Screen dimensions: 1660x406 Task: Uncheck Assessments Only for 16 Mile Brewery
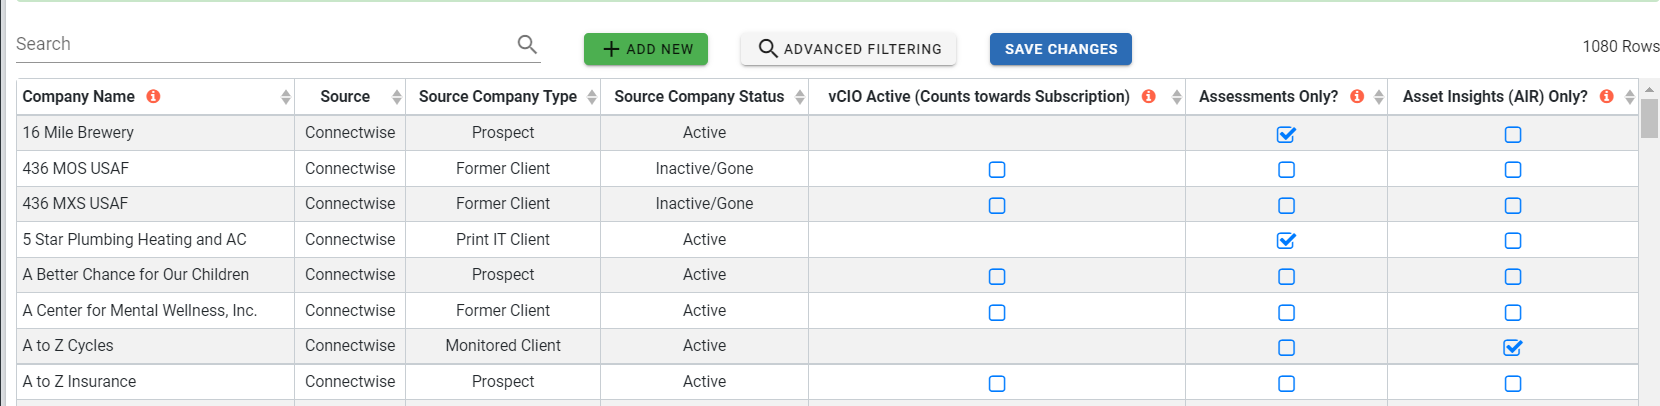1286,134
